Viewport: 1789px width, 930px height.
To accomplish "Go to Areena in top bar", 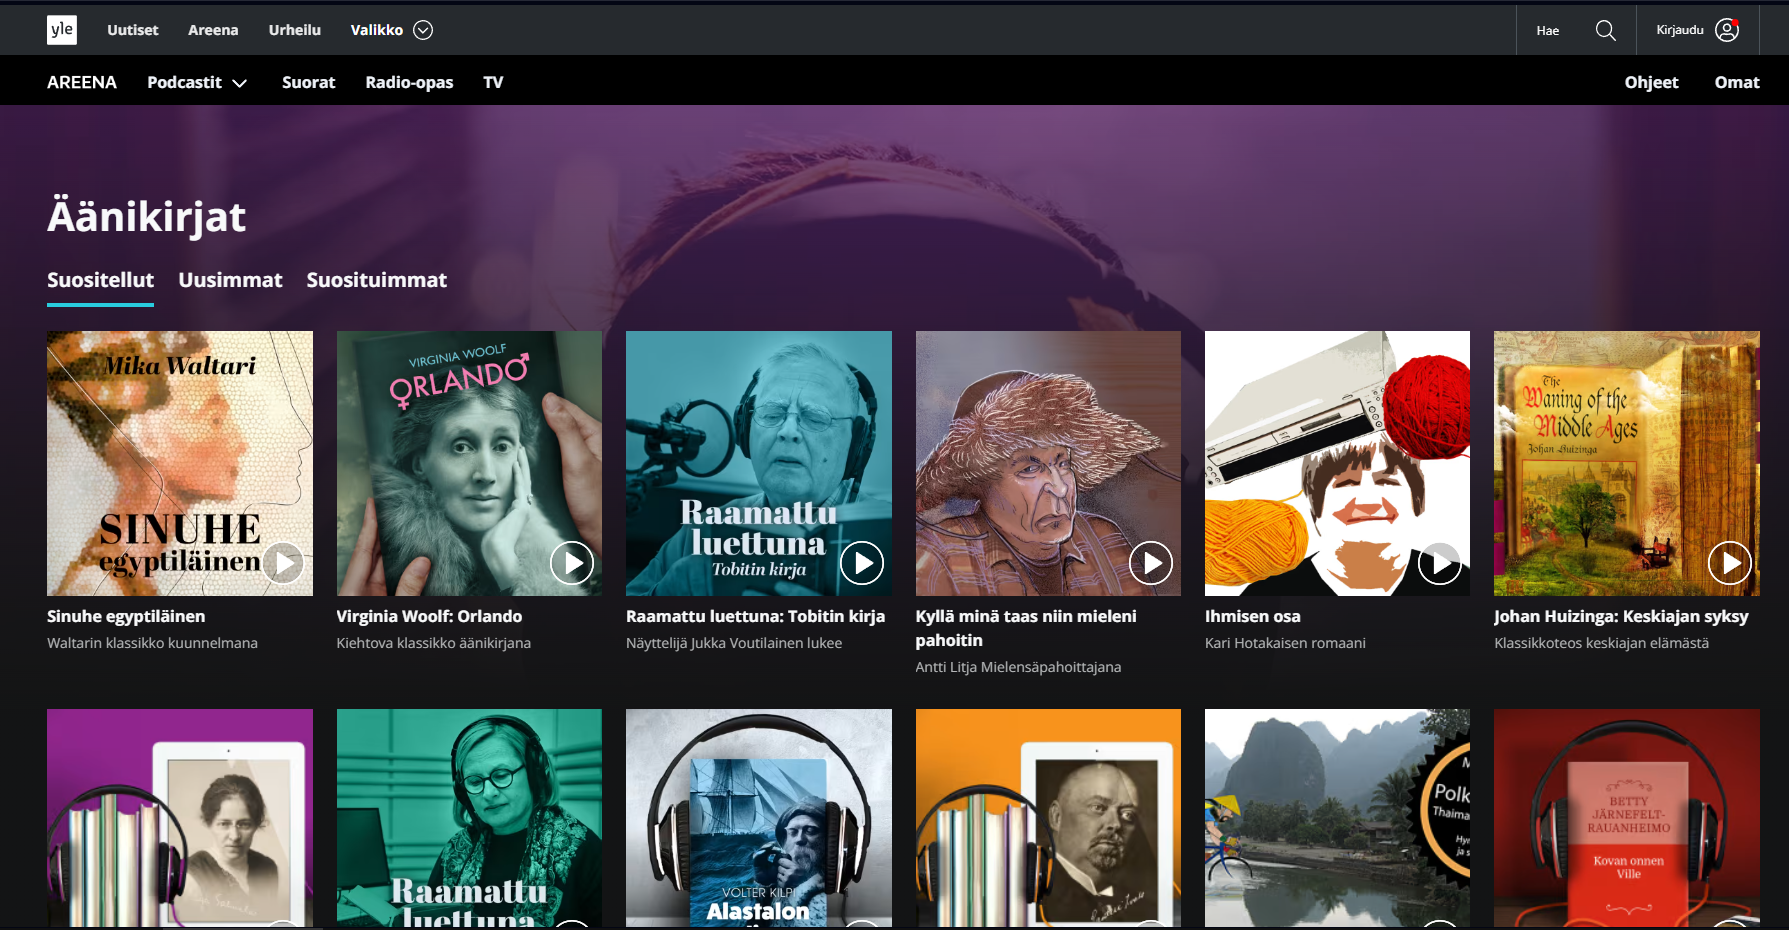I will (x=213, y=30).
